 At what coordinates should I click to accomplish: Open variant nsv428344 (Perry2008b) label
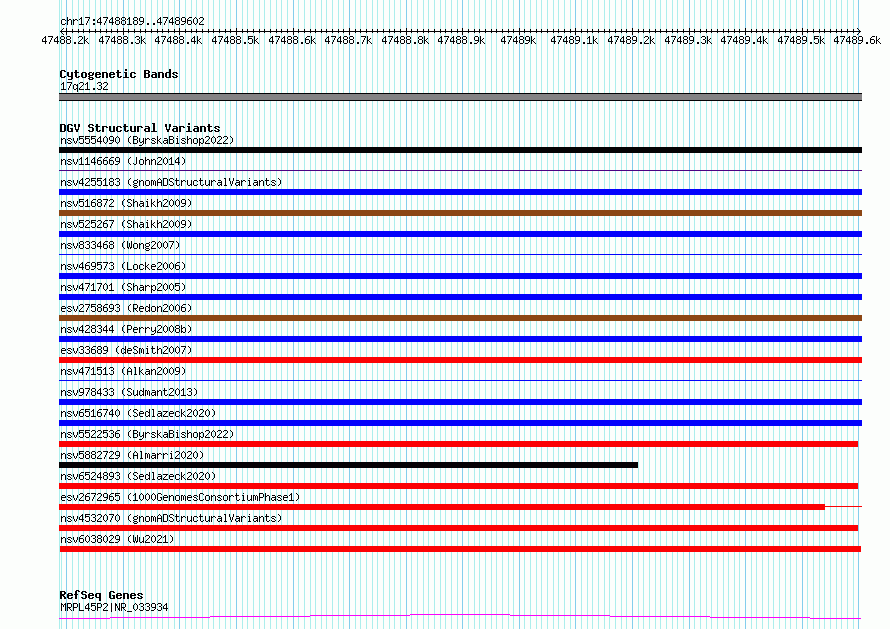coord(126,329)
